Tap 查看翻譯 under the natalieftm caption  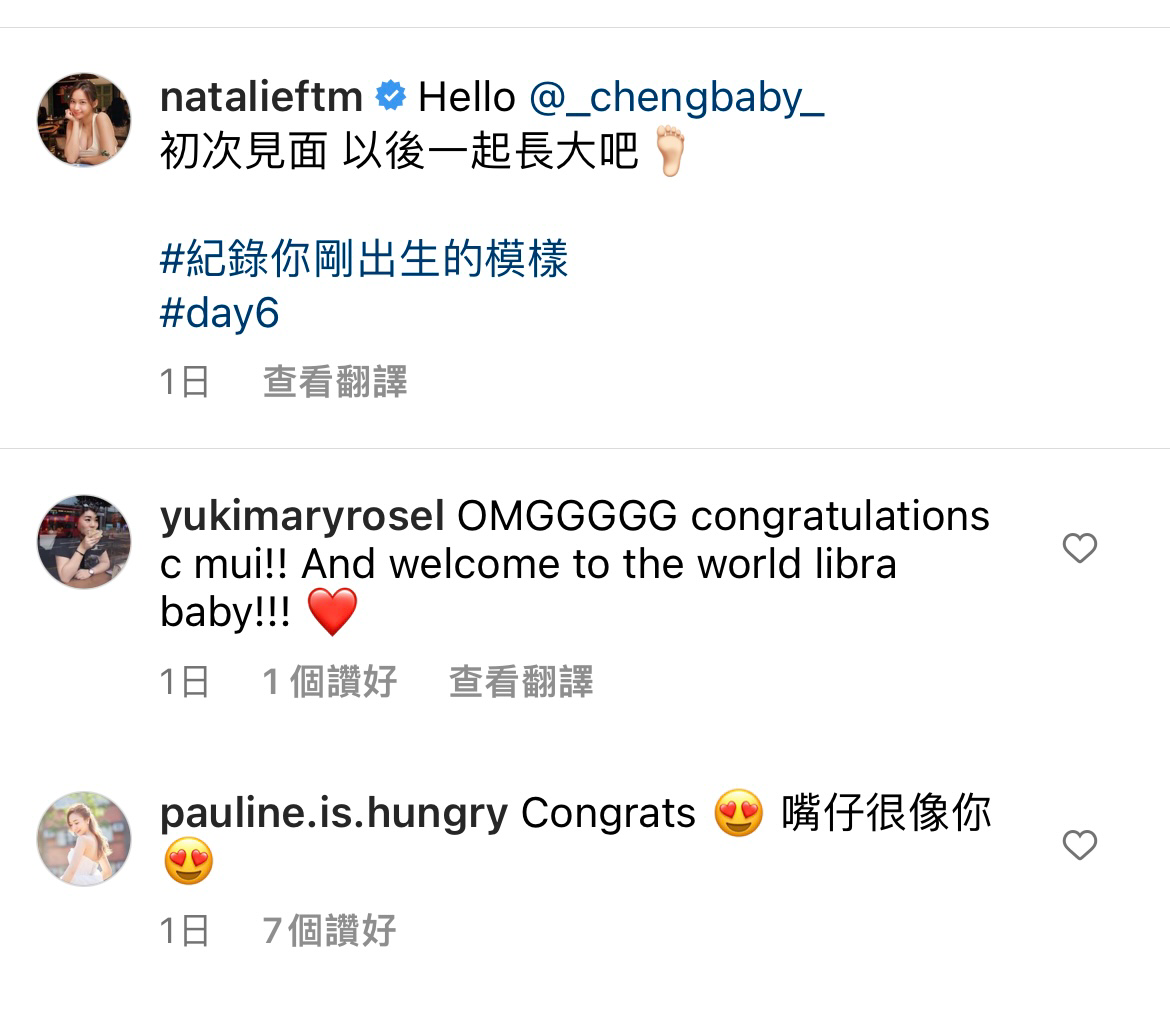tap(335, 382)
